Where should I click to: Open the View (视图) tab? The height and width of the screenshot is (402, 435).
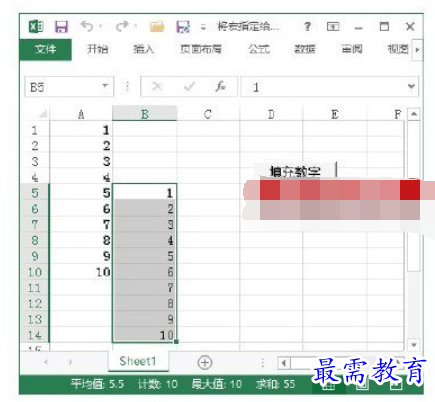tap(398, 49)
